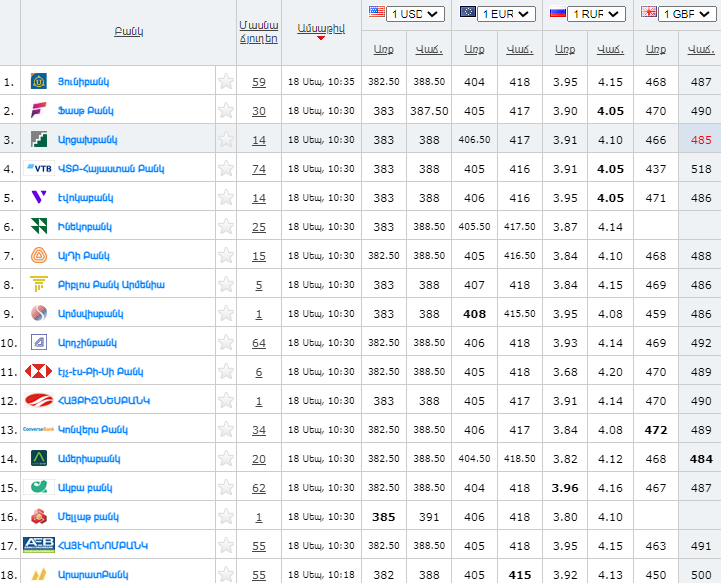This screenshot has height=583, width=721.
Task: Open the row 8 bank name link
Action: (111, 285)
